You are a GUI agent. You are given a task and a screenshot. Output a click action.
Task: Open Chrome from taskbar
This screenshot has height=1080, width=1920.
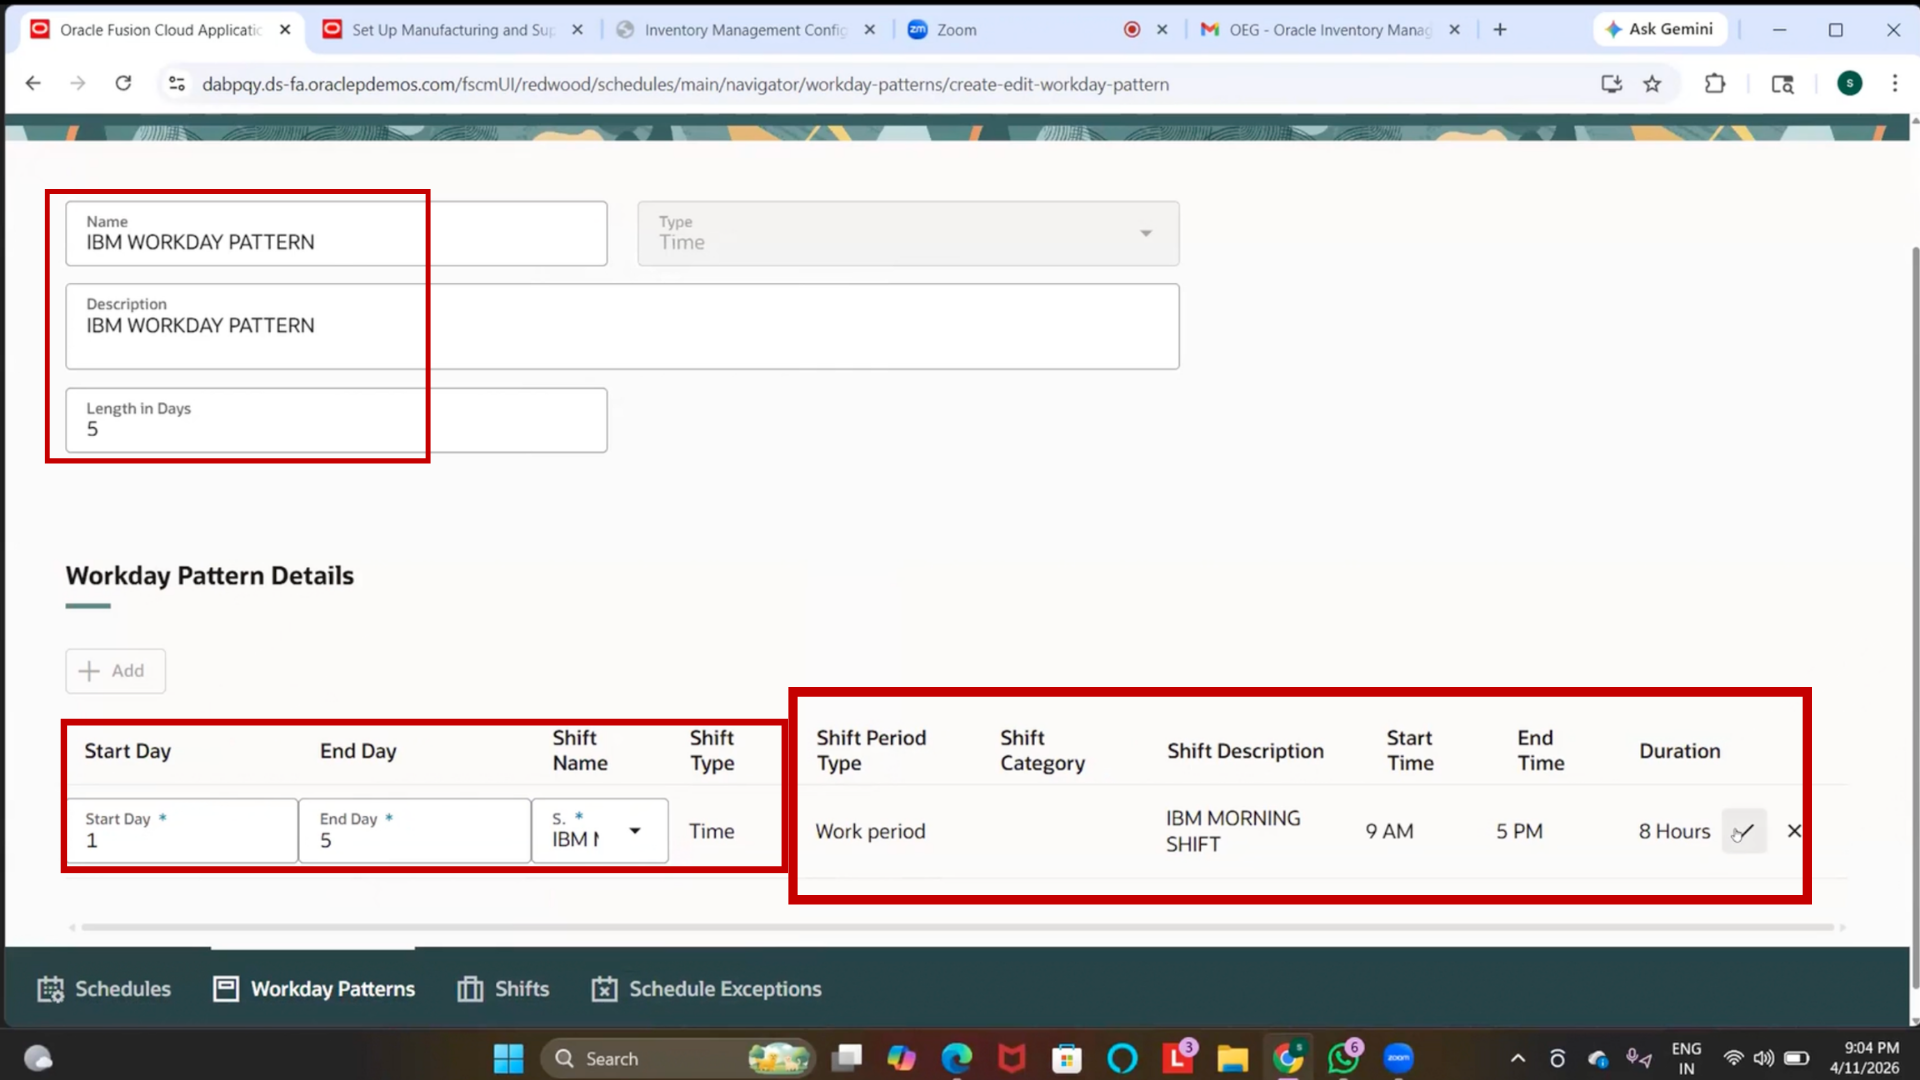[x=1288, y=1058]
